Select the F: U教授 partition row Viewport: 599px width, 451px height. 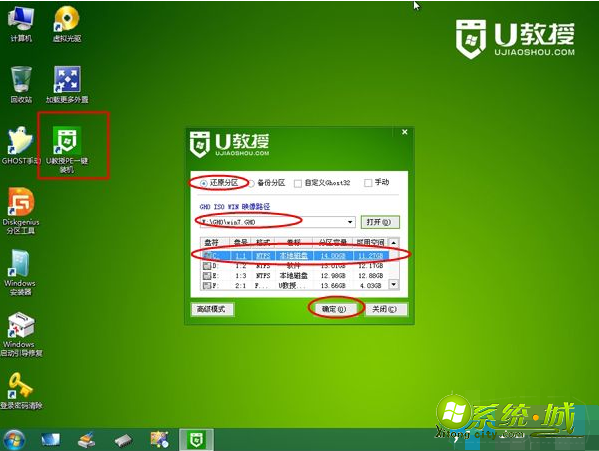tap(295, 285)
